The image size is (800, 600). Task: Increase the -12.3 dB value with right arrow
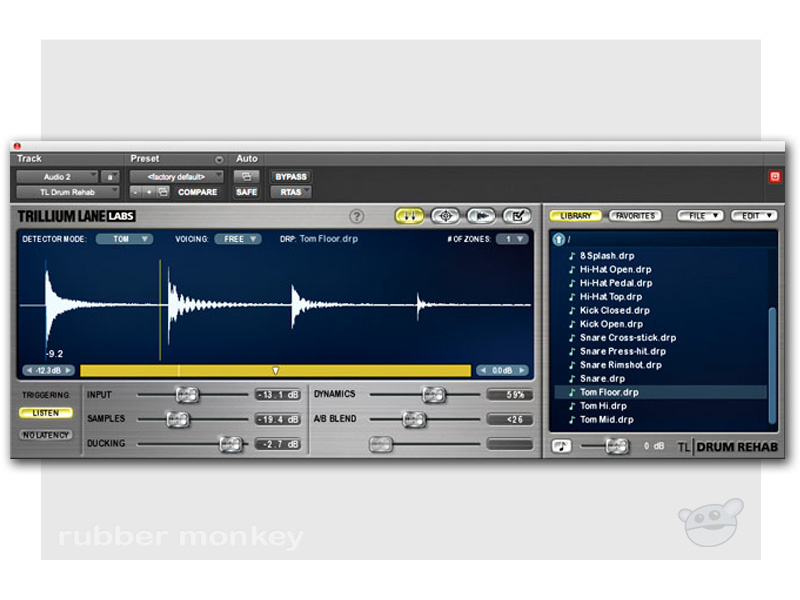click(x=68, y=370)
